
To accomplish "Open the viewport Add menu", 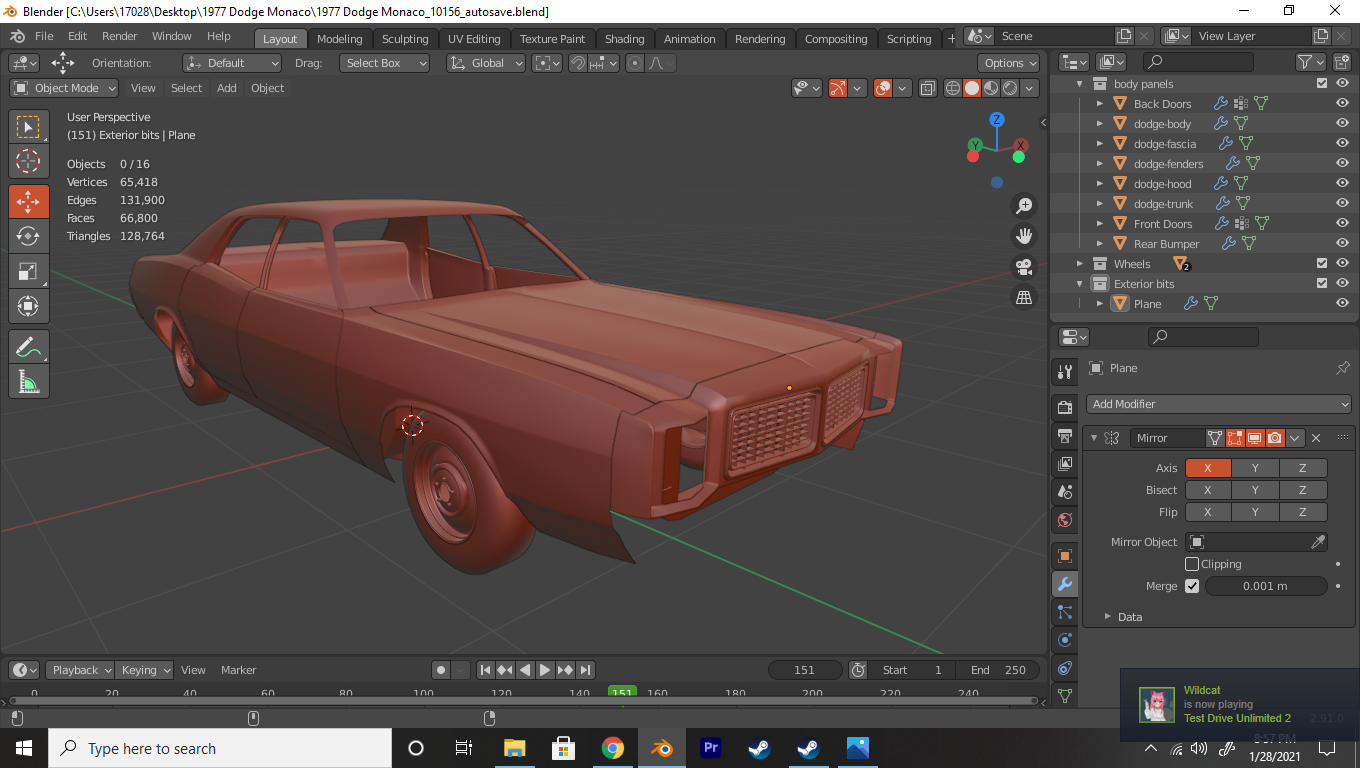I will (227, 88).
